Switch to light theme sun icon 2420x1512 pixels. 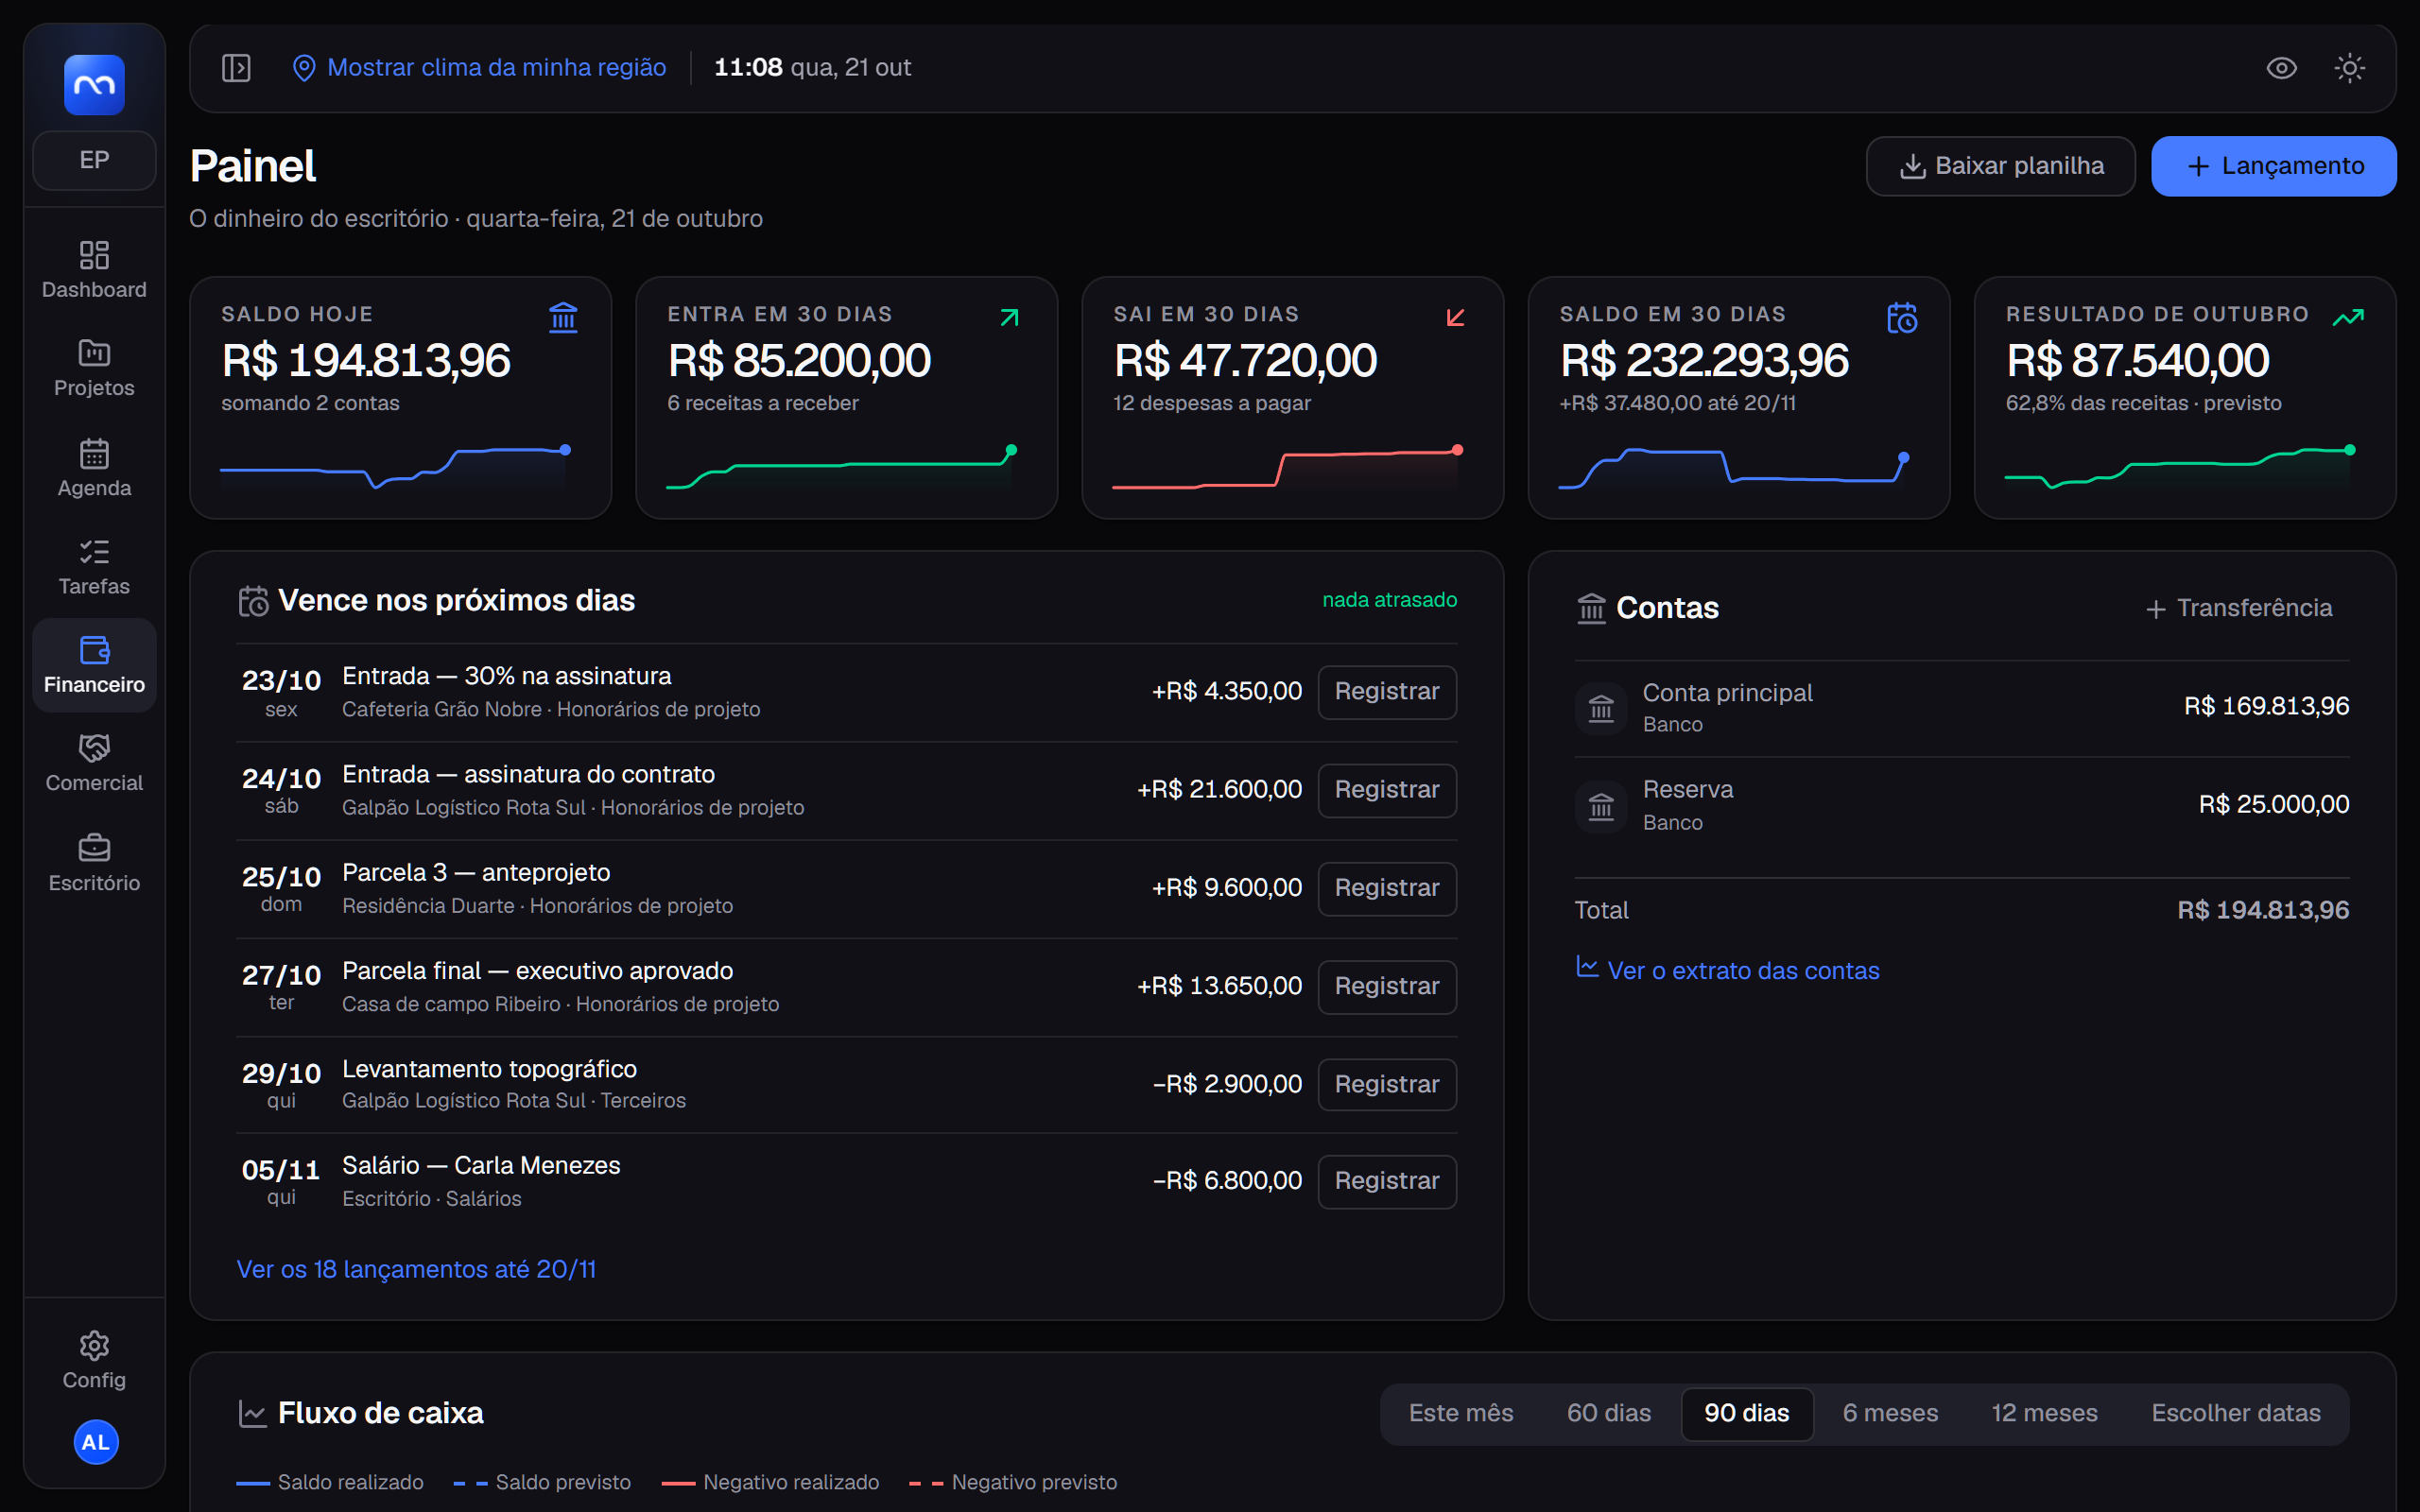click(2349, 68)
